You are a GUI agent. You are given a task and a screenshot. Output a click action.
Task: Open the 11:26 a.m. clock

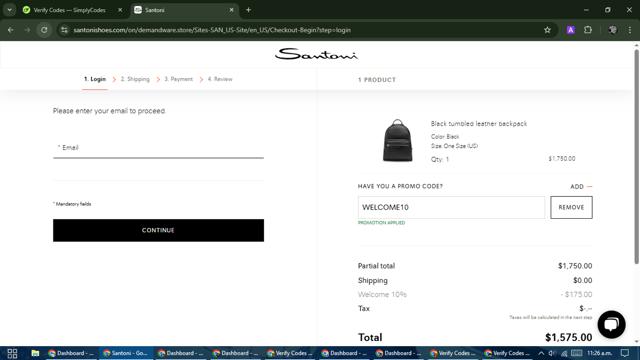[x=599, y=353]
